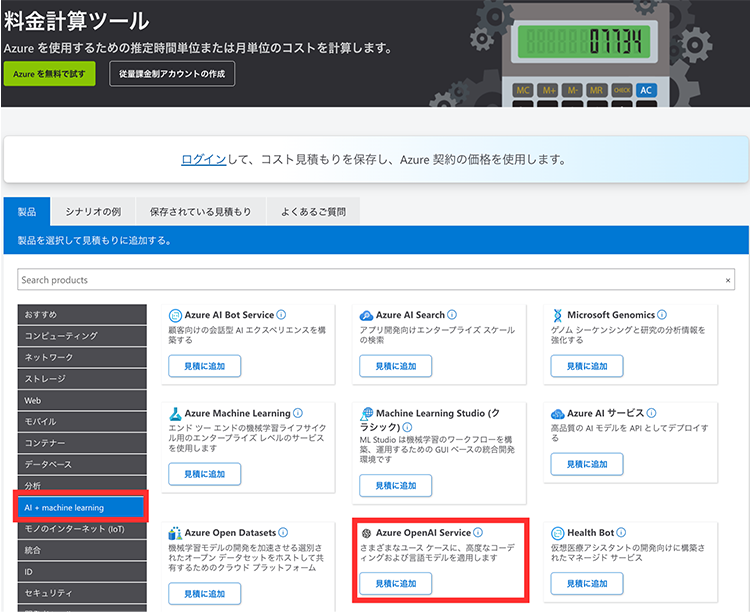
Task: Select the おすすめ category
Action: coord(82,314)
